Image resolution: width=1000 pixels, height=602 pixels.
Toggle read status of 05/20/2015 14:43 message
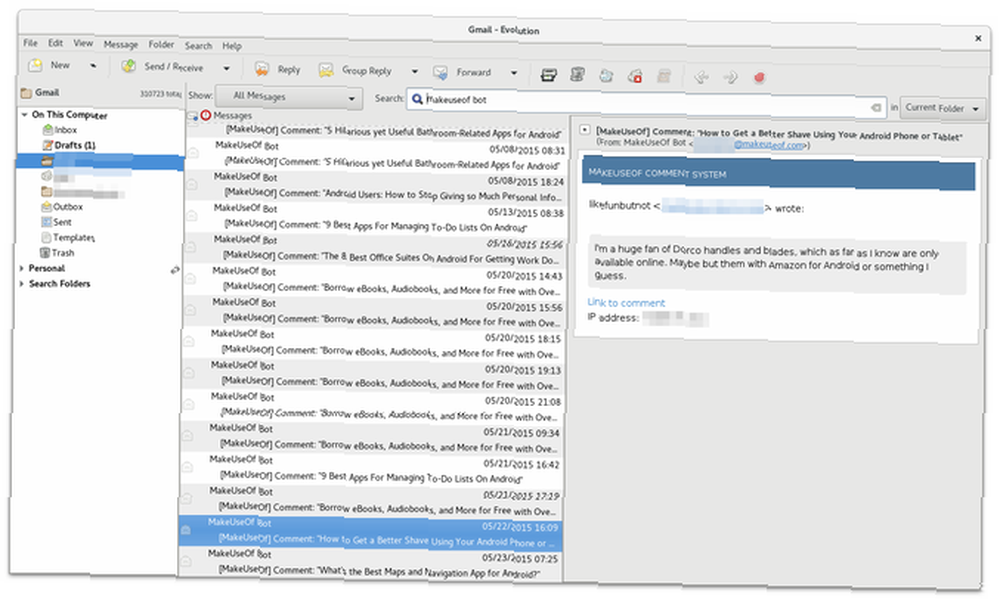pos(190,279)
